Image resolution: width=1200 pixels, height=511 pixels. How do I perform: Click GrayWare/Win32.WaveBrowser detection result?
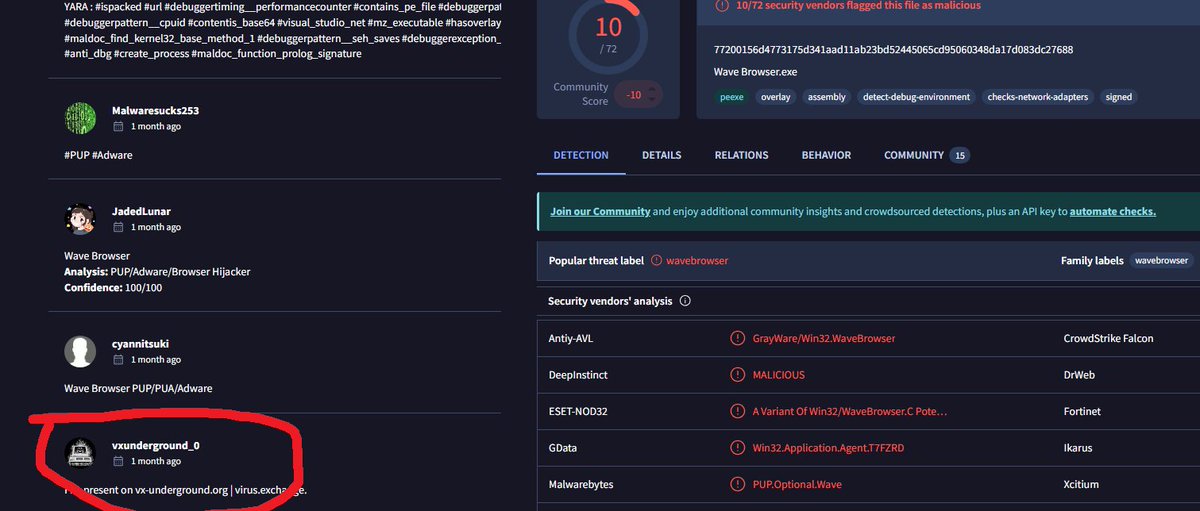point(824,338)
